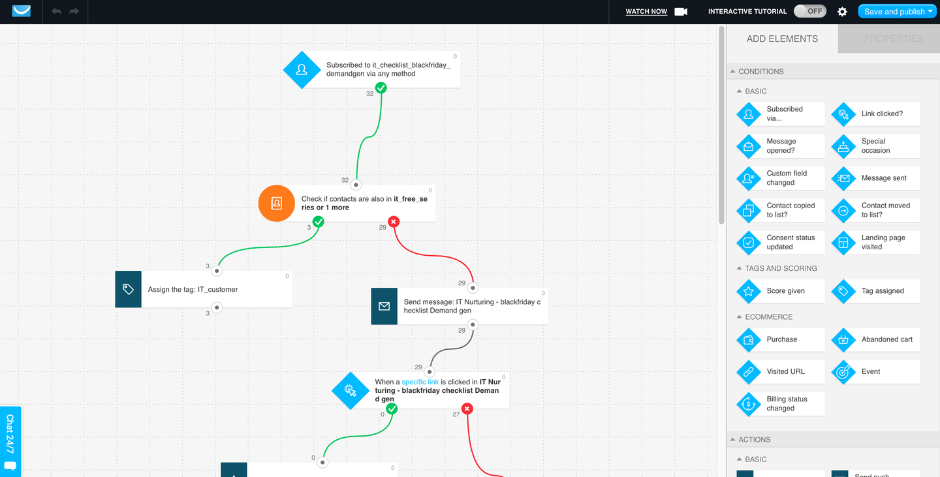Select the Subscribed to it_checklist_blackfriday node text
This screenshot has height=477, width=940.
point(388,70)
